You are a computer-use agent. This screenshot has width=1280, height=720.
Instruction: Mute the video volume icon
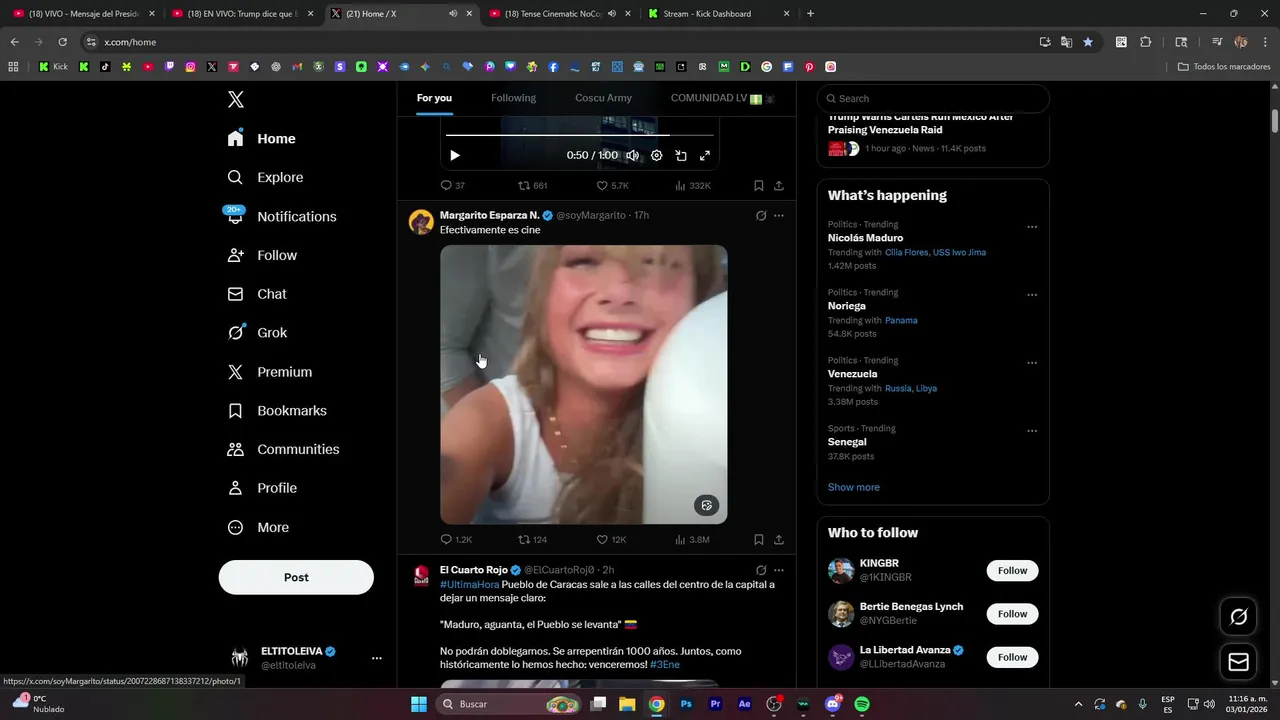coord(632,155)
